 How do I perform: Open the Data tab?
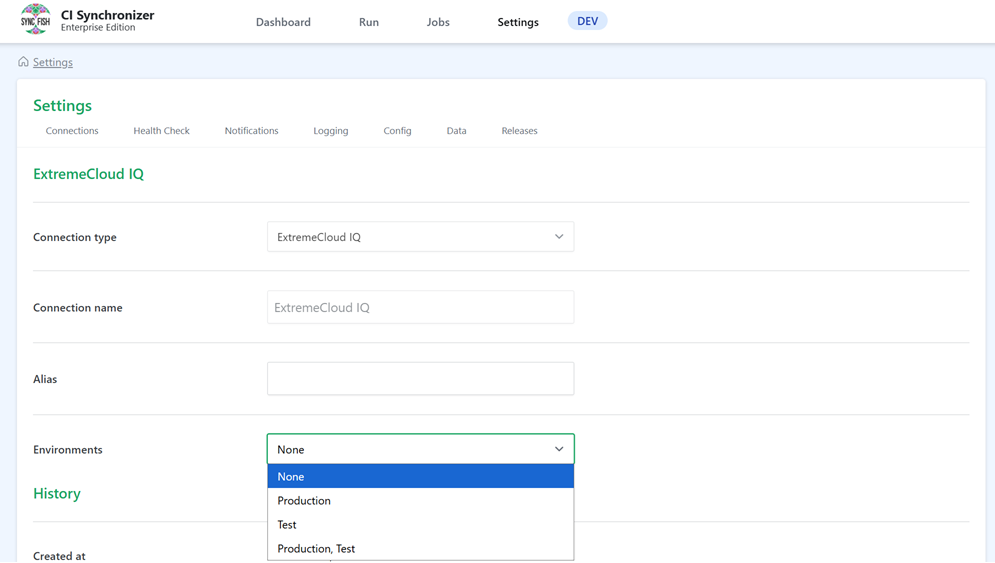[x=456, y=131]
